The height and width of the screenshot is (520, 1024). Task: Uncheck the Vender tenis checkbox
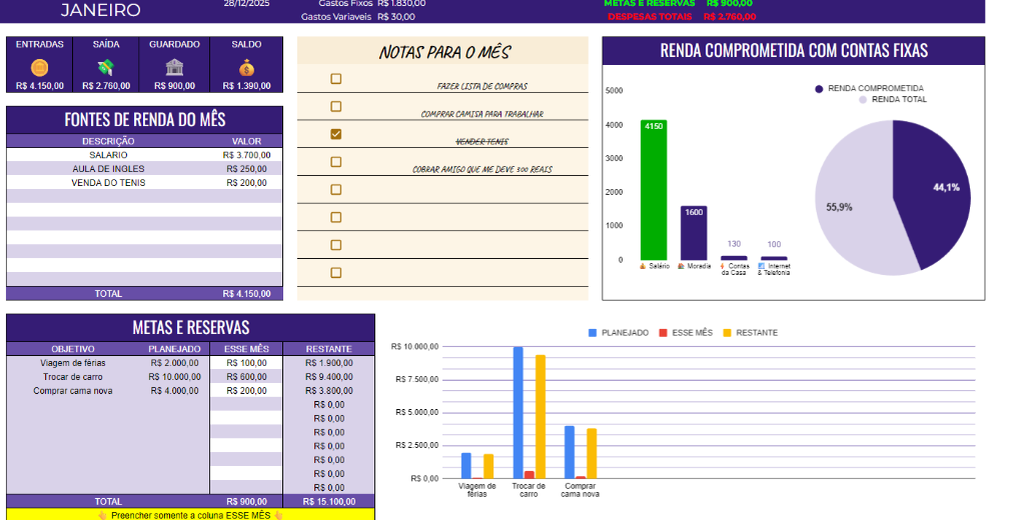[x=336, y=134]
